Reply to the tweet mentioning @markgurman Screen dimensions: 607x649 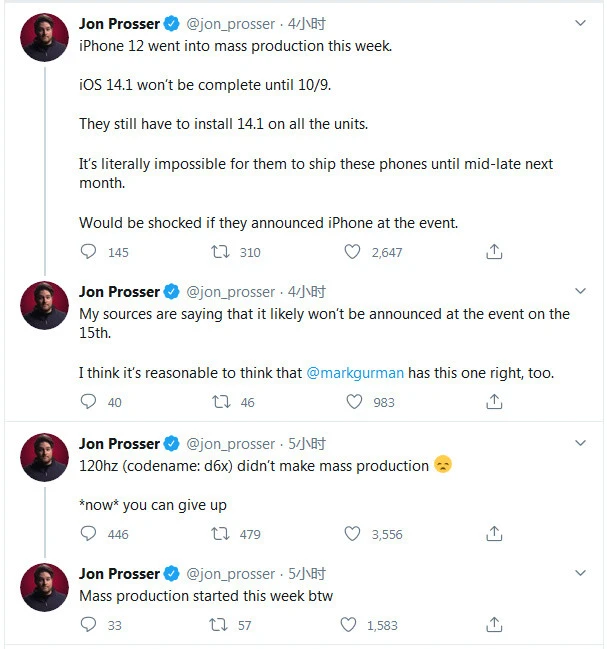89,402
